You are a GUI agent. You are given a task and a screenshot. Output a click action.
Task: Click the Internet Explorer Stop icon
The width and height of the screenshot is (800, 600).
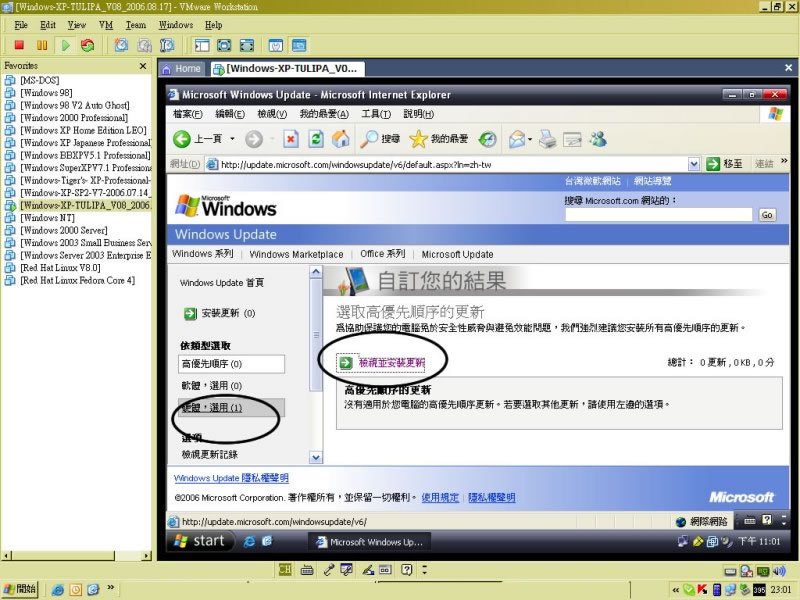291,139
